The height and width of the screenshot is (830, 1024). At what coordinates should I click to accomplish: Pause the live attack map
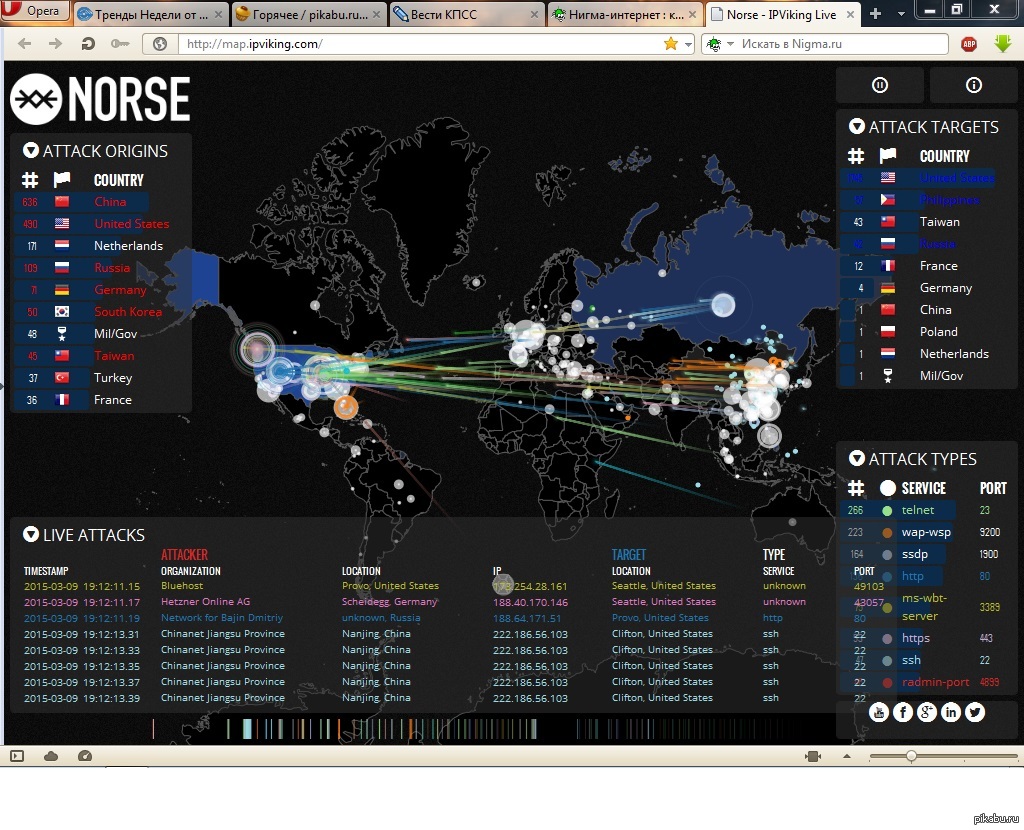(880, 86)
